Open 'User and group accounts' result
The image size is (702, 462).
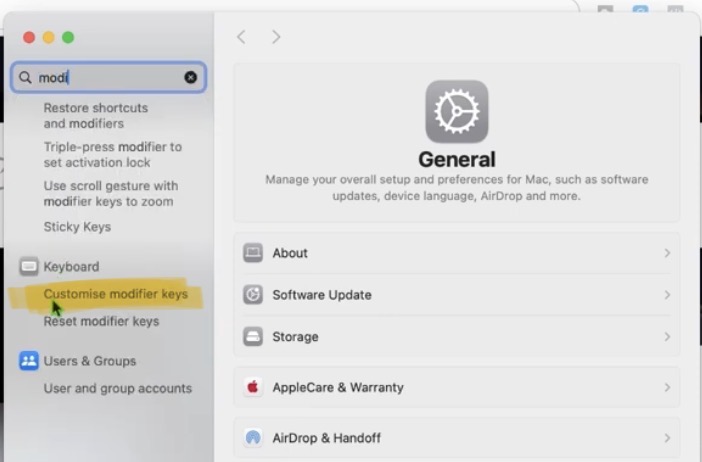pyautogui.click(x=118, y=388)
